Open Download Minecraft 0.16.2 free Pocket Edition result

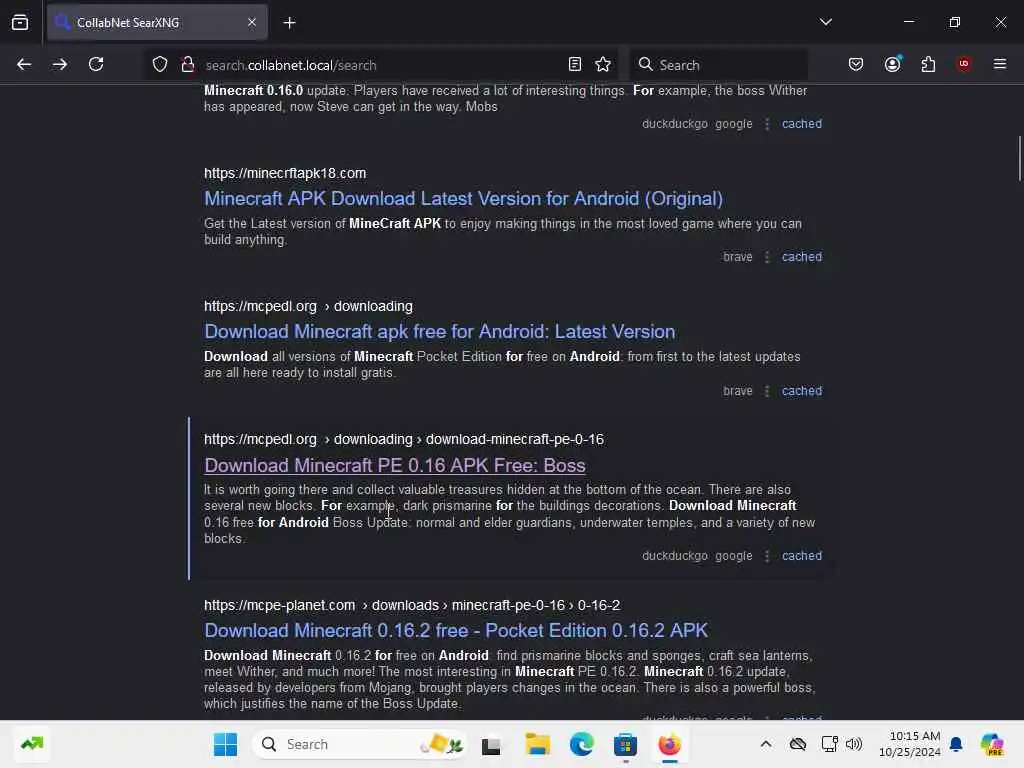(456, 631)
